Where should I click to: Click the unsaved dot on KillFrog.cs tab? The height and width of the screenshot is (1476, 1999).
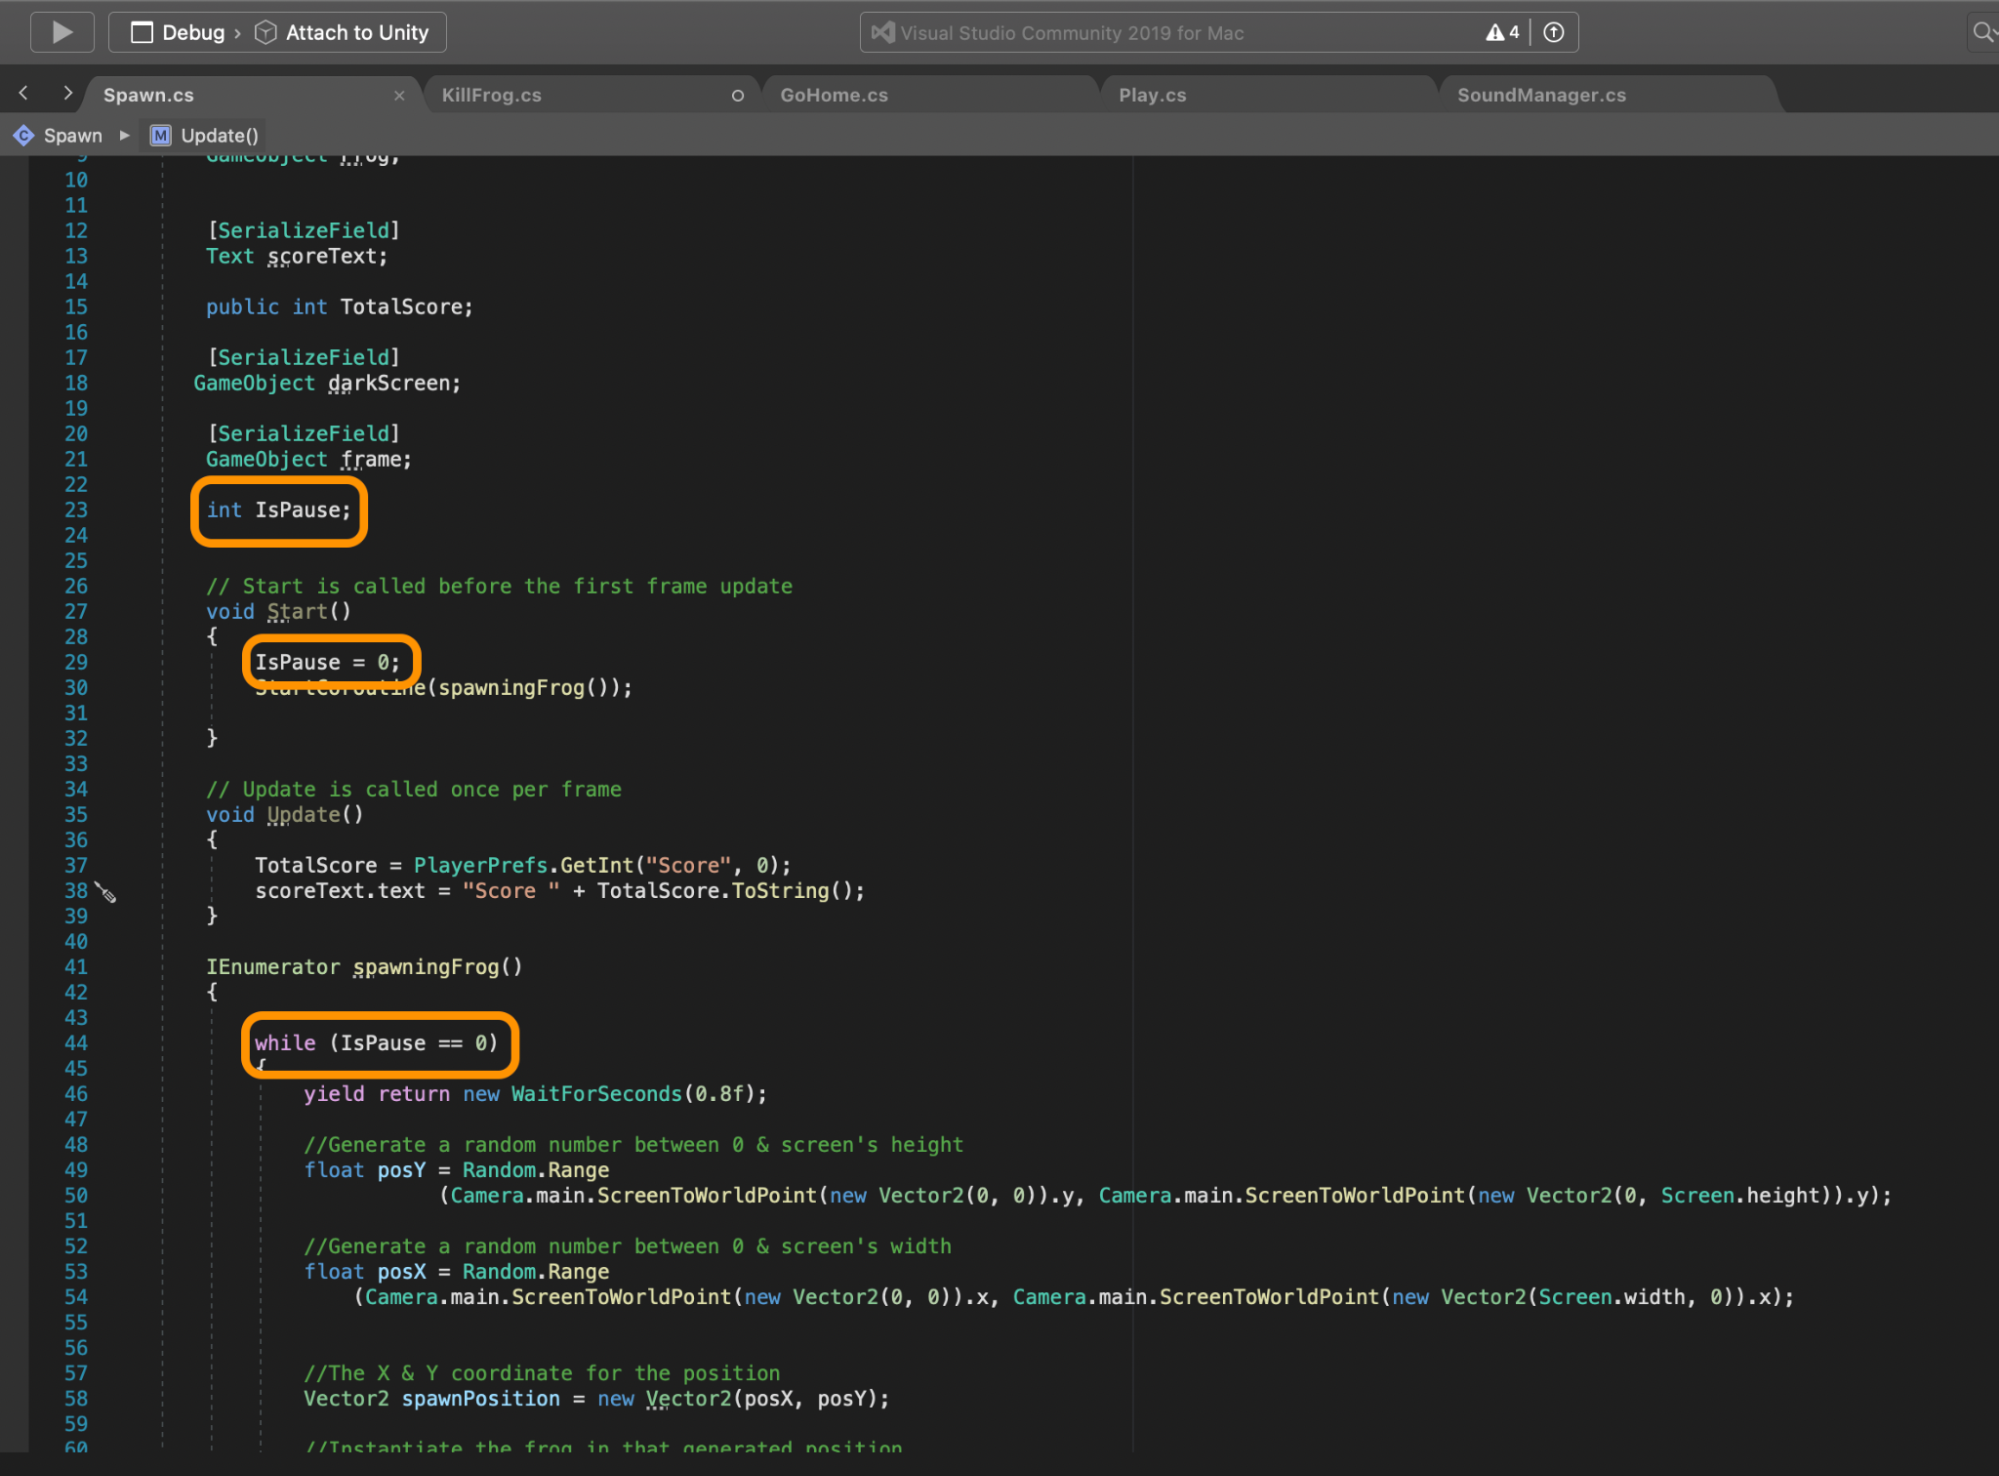click(x=737, y=96)
